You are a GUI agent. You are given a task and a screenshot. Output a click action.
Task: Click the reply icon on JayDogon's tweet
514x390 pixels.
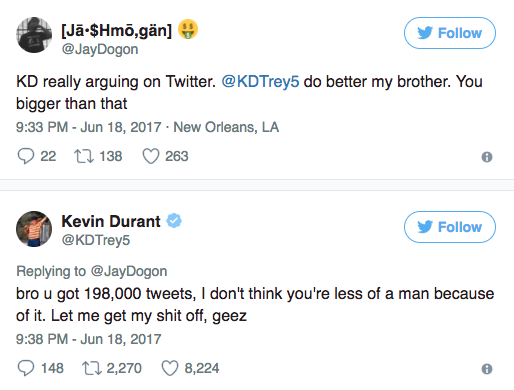tap(26, 156)
